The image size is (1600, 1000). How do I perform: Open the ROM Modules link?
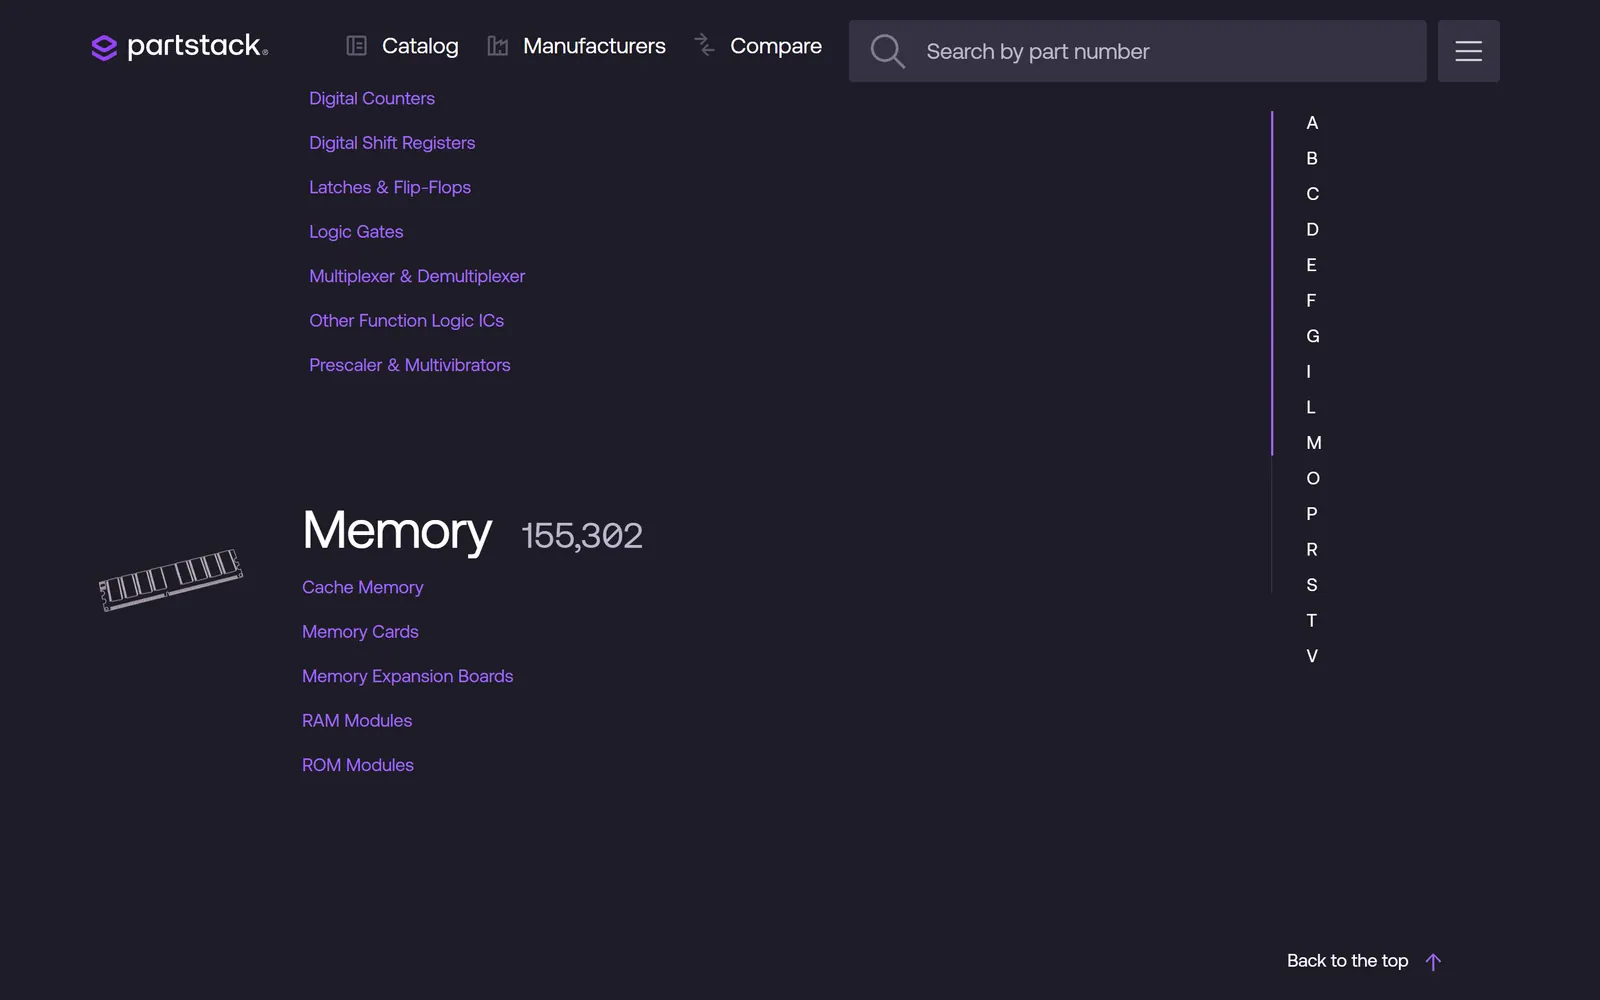[x=358, y=765]
